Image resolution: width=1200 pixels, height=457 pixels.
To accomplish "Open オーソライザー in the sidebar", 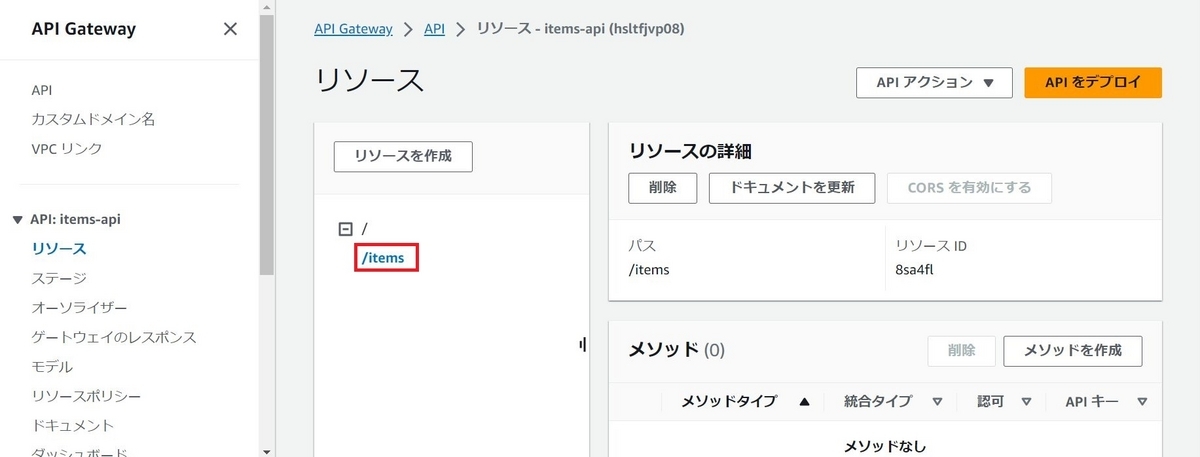I will pyautogui.click(x=79, y=307).
